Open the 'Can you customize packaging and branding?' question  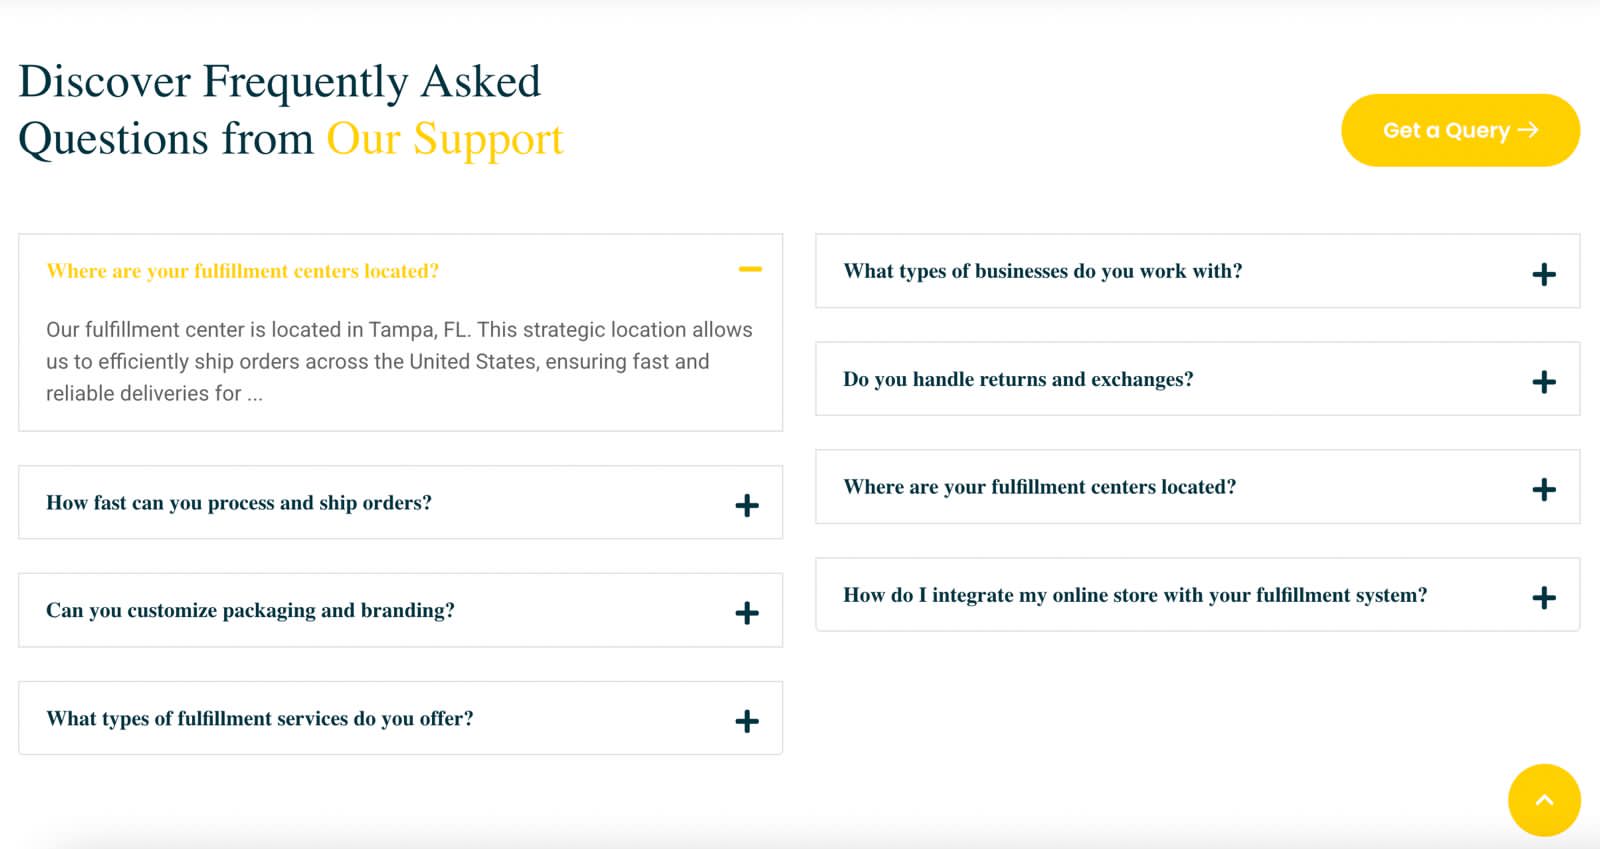coord(250,611)
